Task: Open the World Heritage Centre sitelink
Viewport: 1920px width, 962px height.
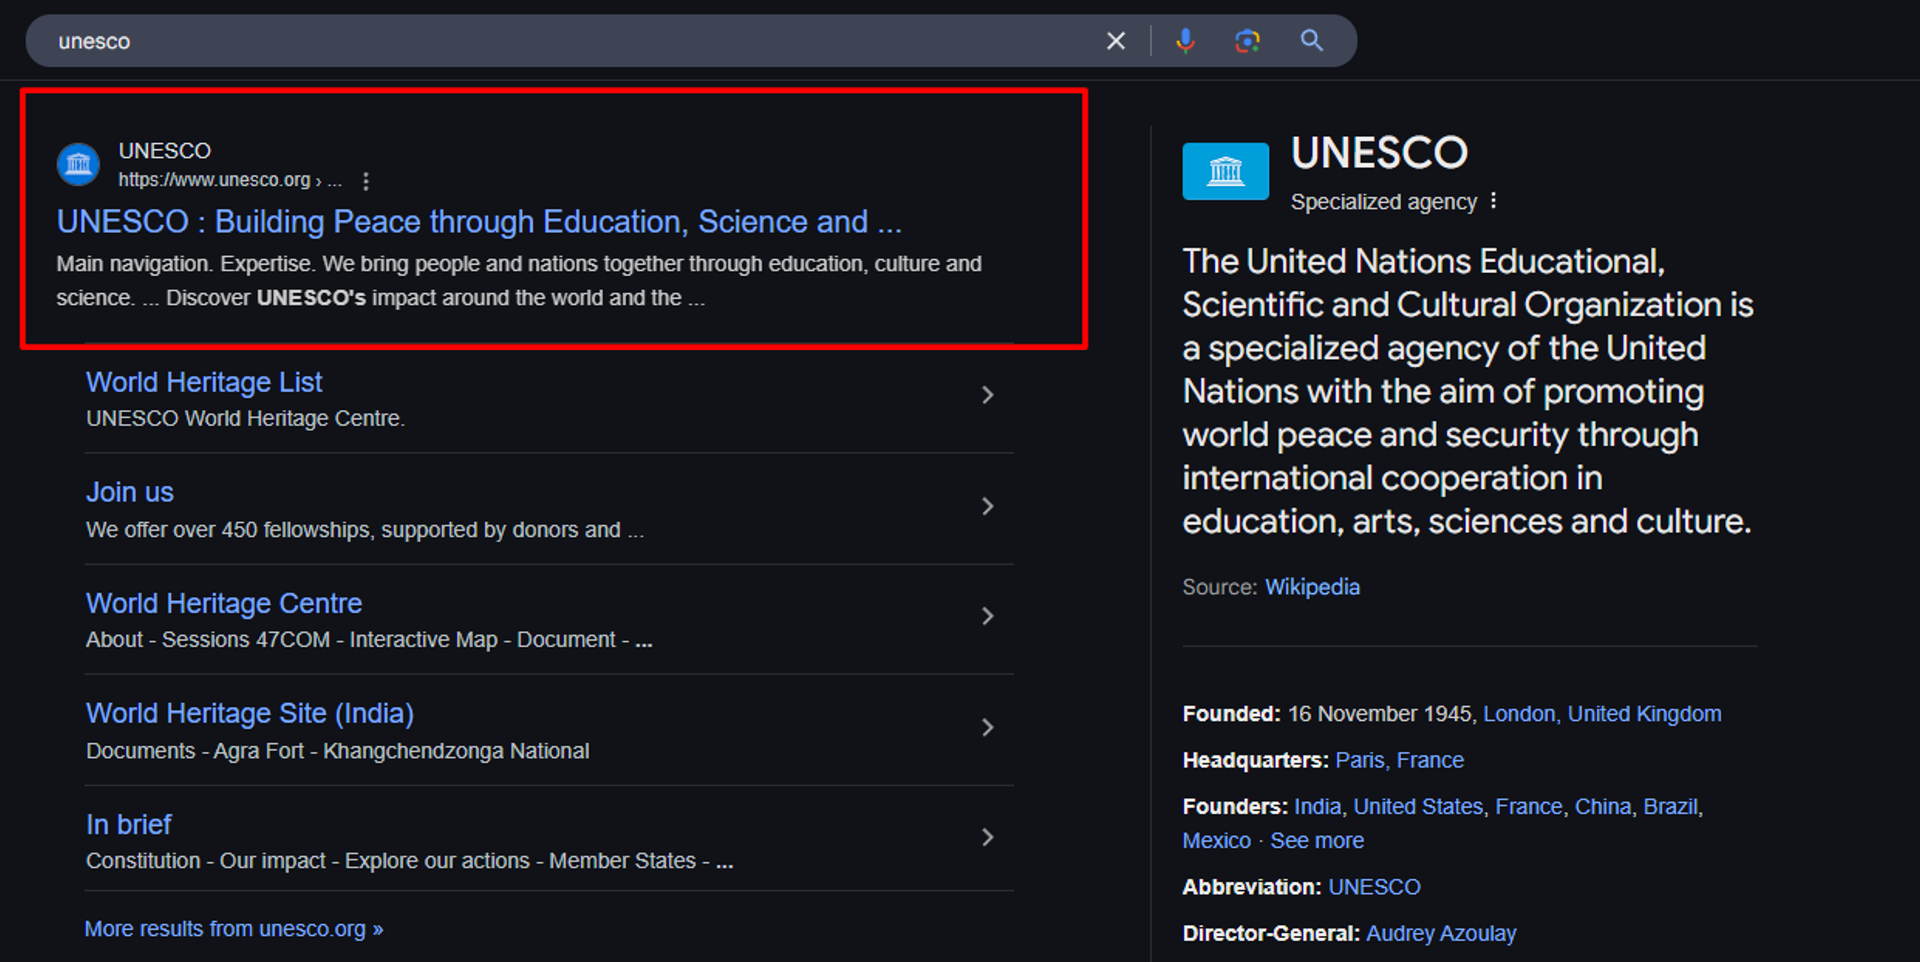Action: [224, 603]
